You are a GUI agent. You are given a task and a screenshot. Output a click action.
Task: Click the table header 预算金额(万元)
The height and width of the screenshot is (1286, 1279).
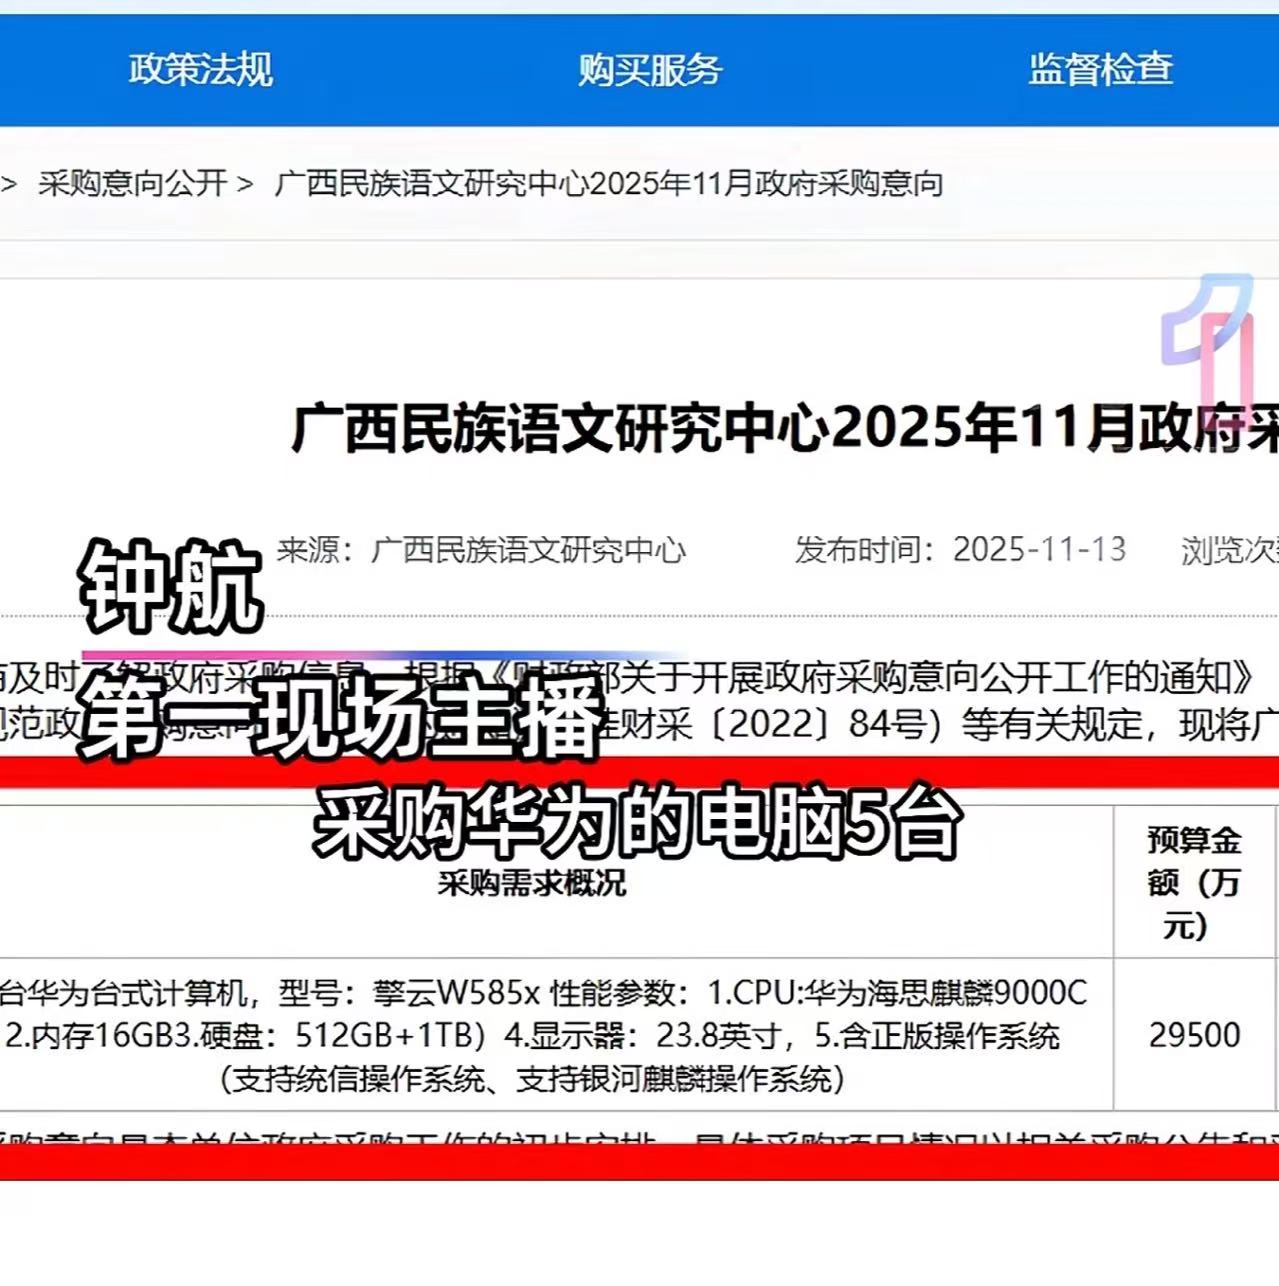coord(1194,882)
